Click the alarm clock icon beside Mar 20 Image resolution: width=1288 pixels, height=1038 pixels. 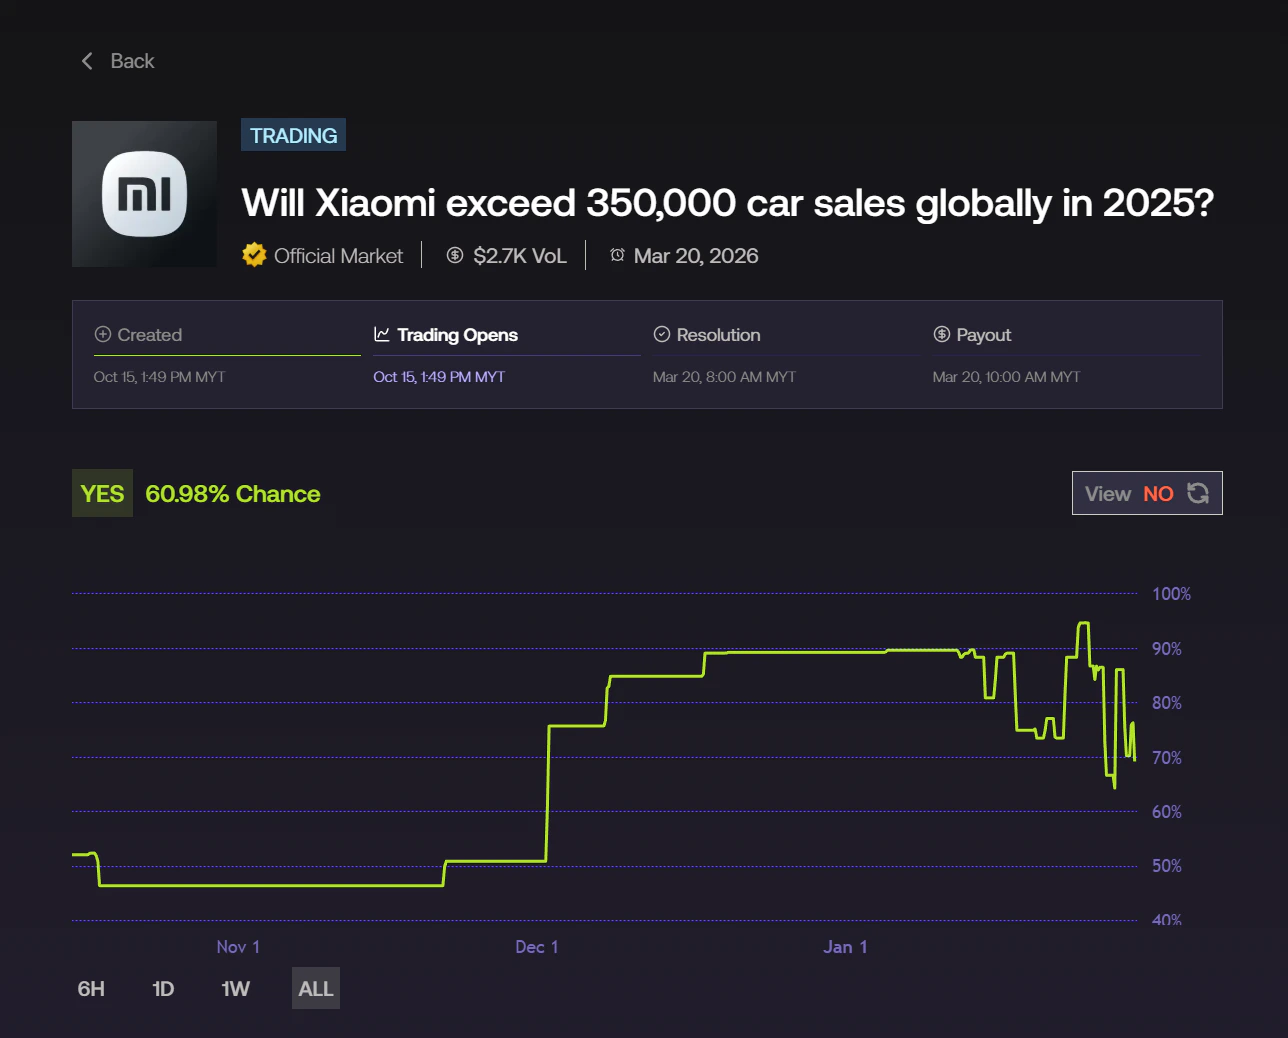pos(617,255)
